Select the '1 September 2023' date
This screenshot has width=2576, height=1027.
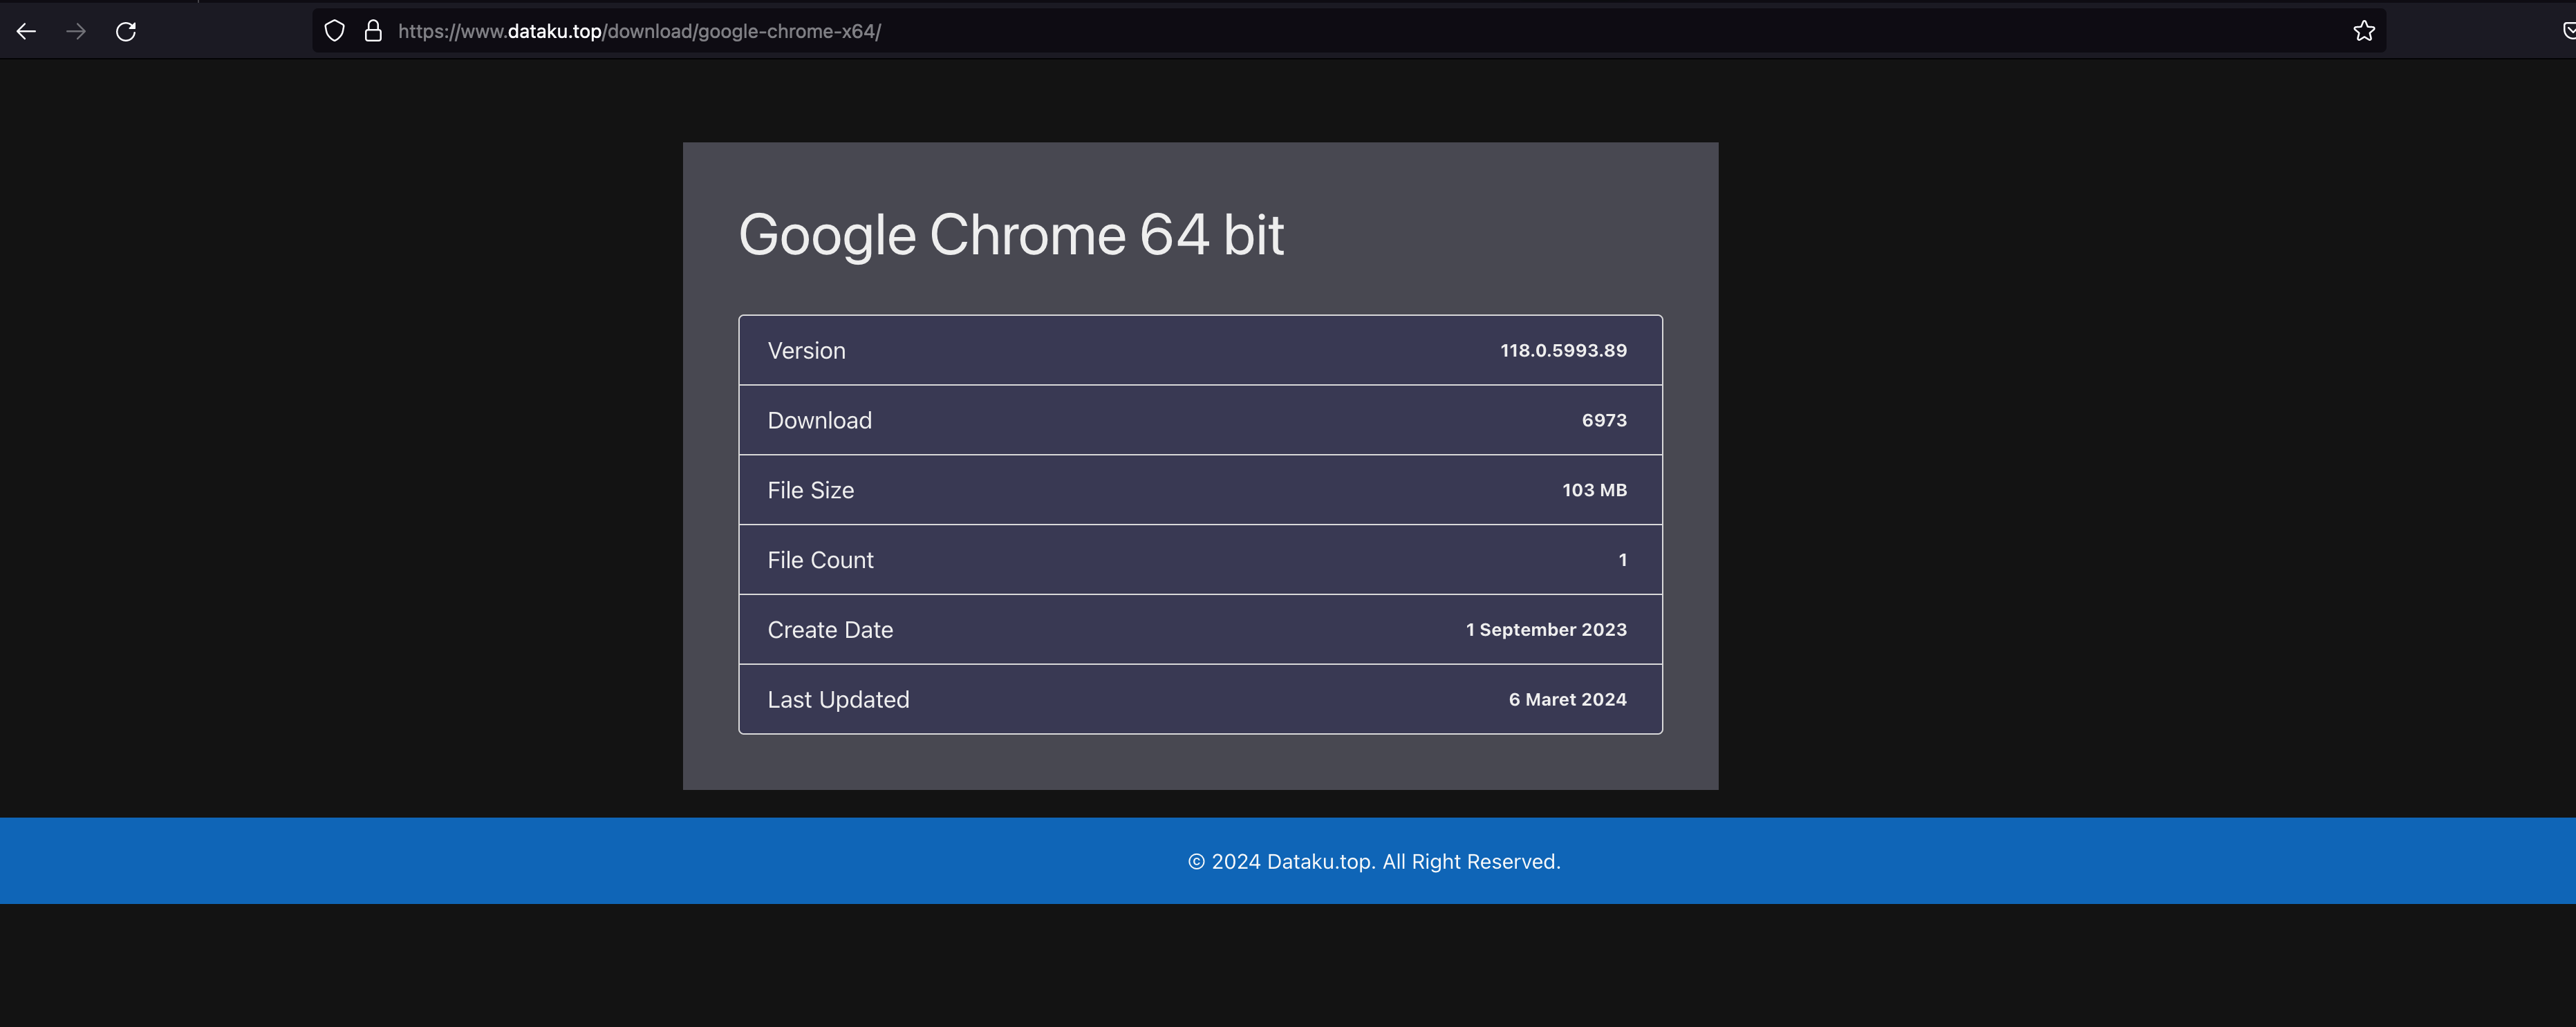pos(1546,630)
